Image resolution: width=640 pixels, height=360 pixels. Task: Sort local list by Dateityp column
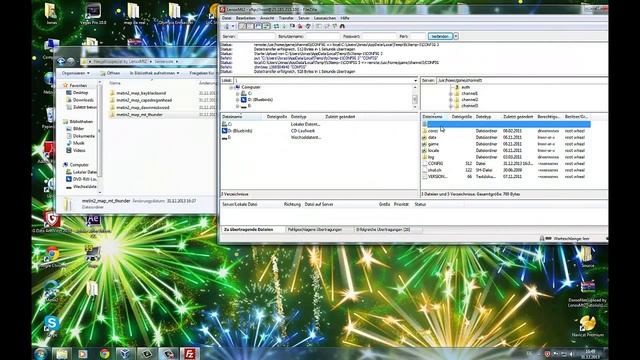coord(306,117)
